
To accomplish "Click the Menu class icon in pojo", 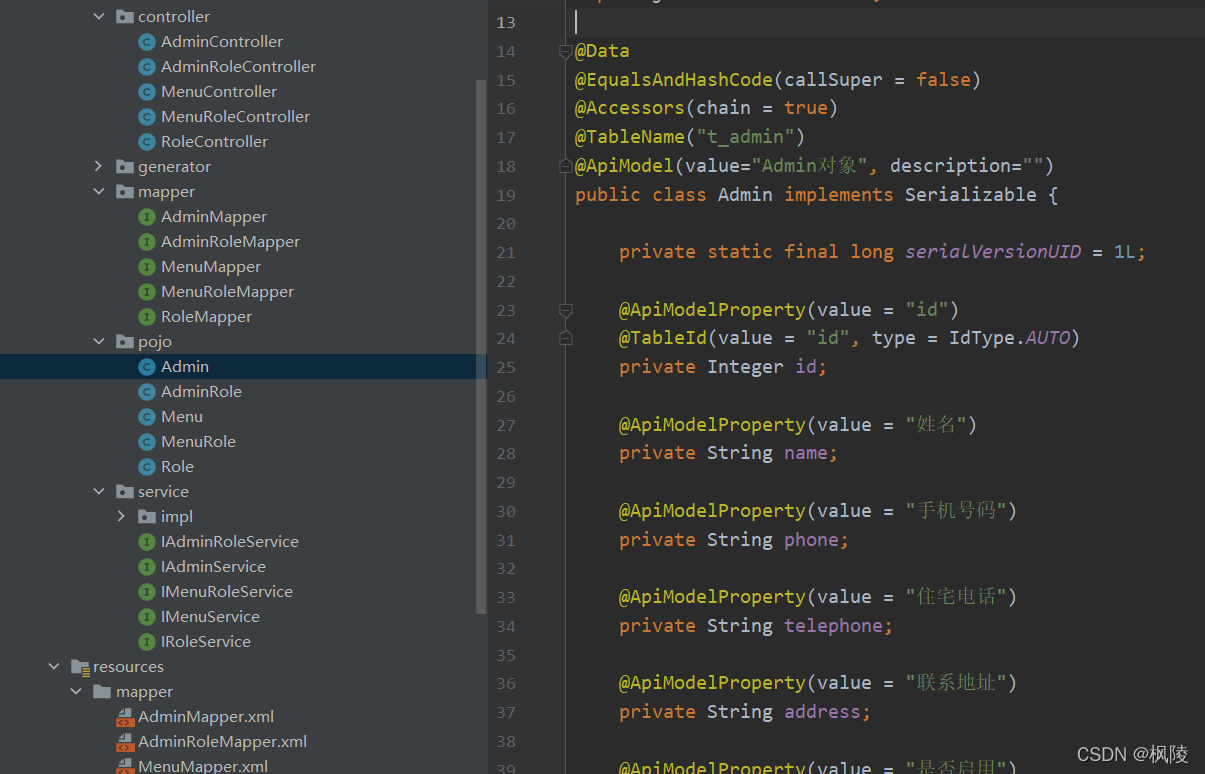I will (147, 416).
